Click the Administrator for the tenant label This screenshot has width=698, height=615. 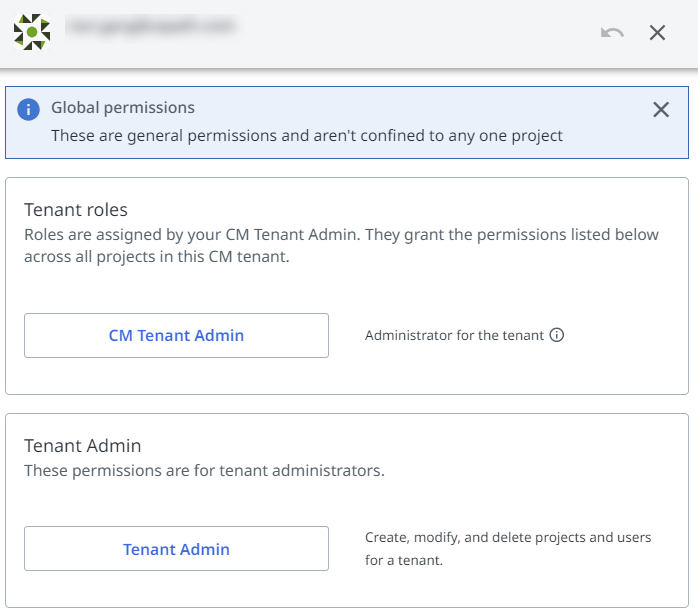(454, 336)
